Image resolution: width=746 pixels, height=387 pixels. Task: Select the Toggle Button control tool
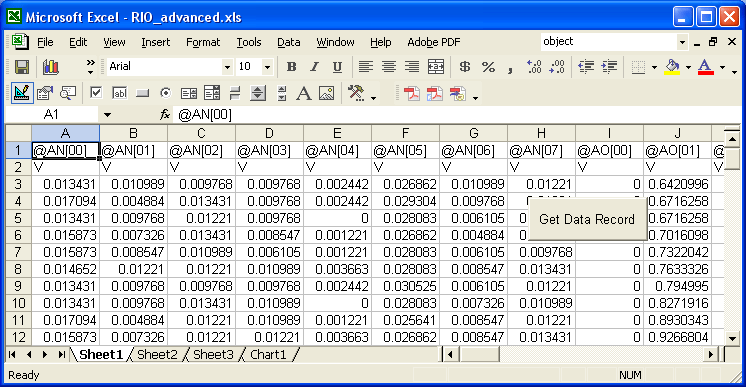coord(235,93)
